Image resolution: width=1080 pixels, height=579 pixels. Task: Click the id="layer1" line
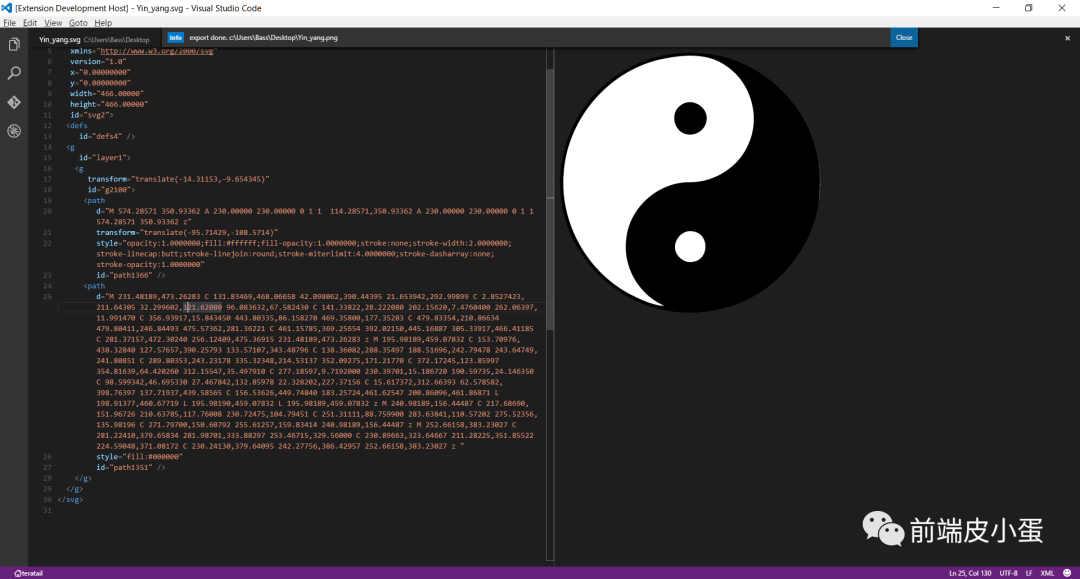pyautogui.click(x=105, y=158)
